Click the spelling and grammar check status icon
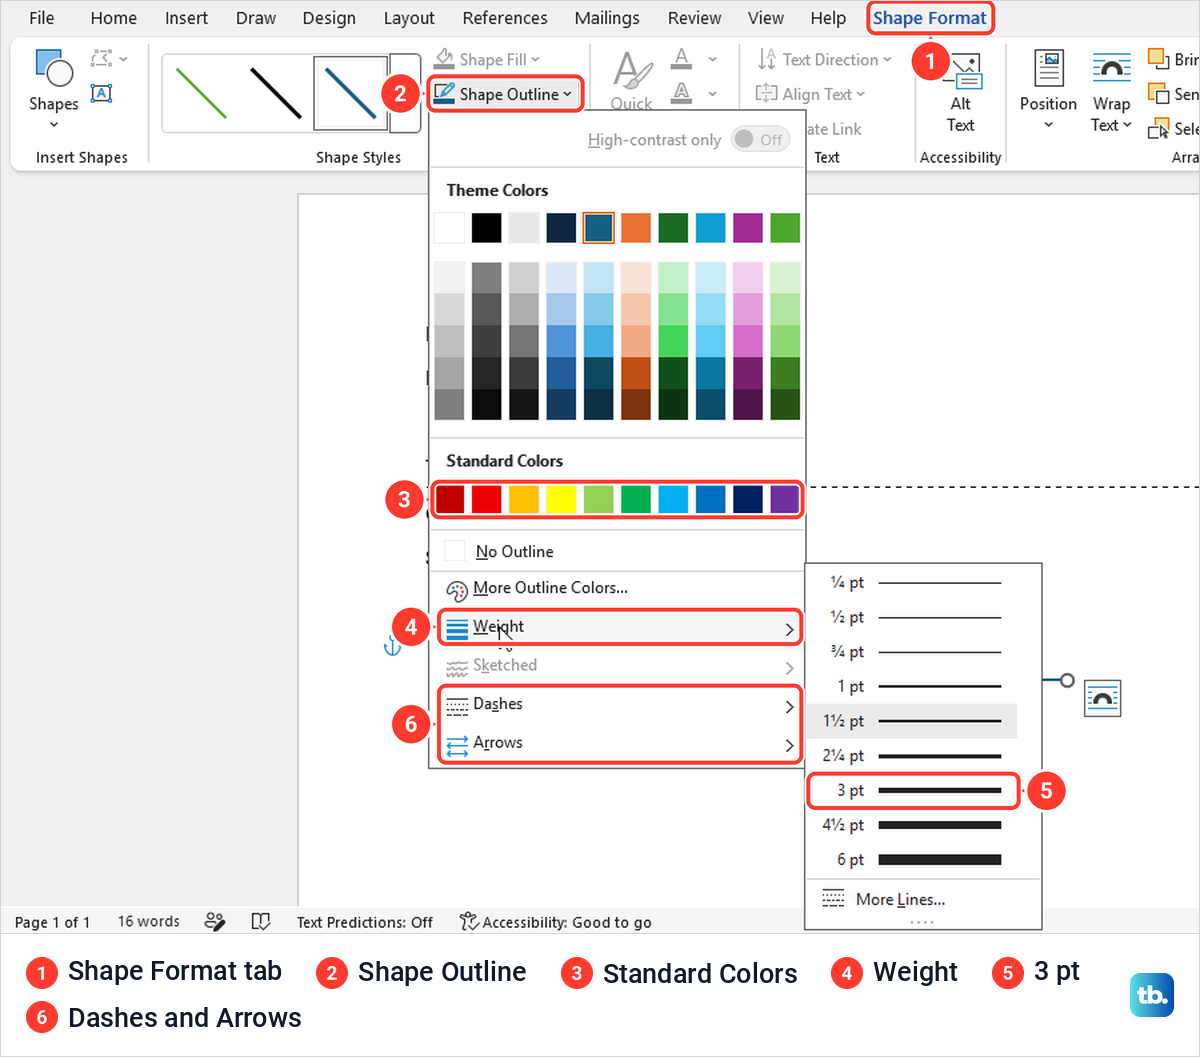This screenshot has width=1200, height=1057. point(215,921)
